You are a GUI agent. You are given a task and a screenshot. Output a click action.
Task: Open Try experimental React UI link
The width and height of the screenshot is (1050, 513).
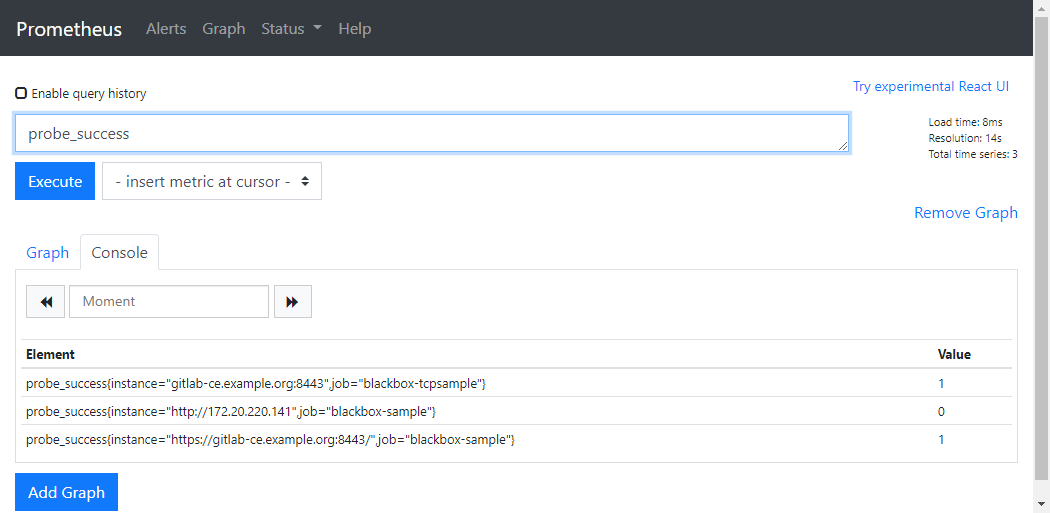(930, 86)
